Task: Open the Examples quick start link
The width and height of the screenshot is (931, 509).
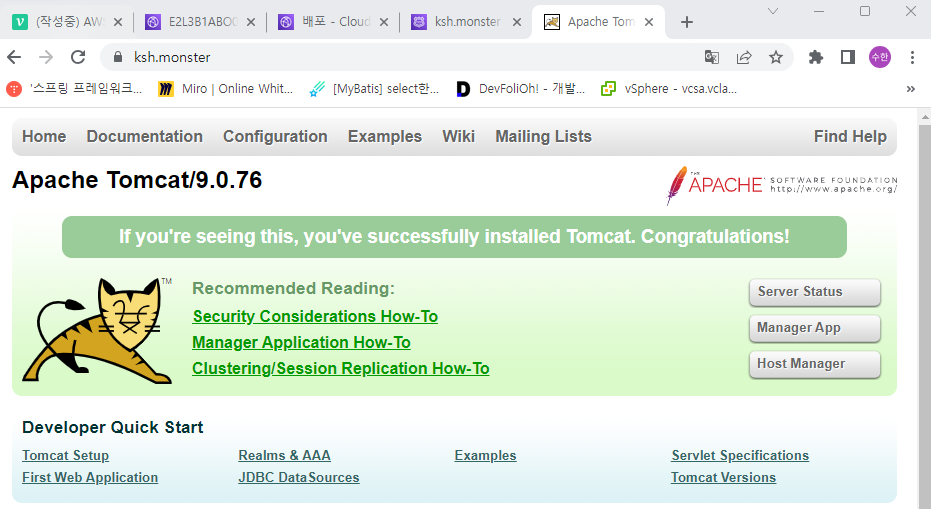Action: 485,456
